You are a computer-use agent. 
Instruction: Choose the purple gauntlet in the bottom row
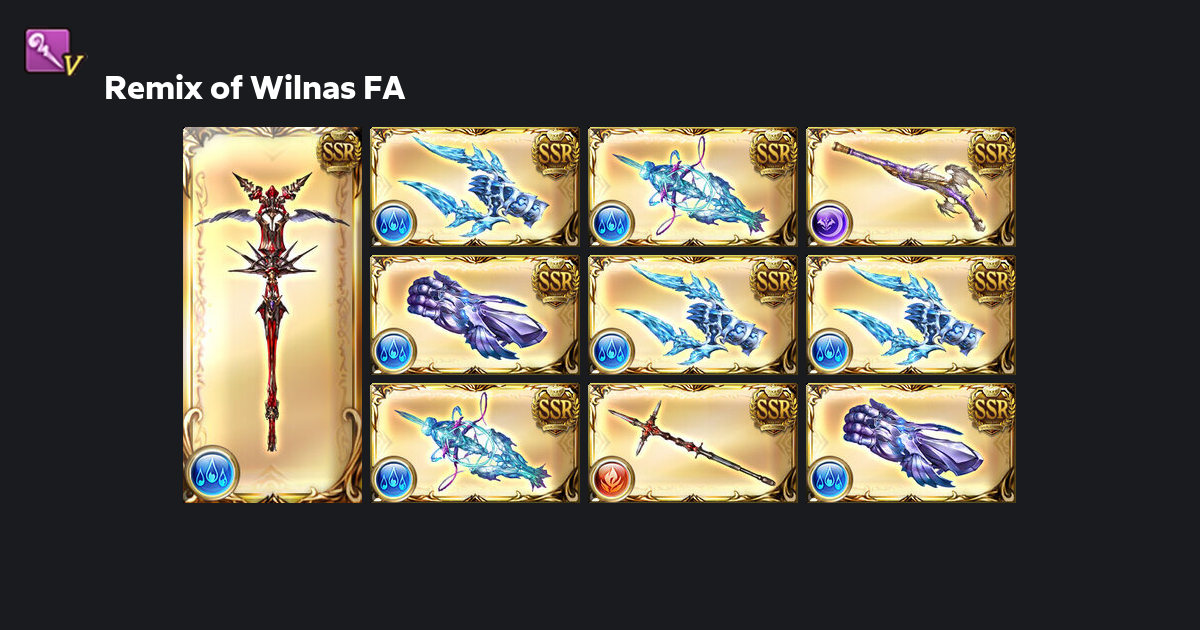[x=911, y=442]
